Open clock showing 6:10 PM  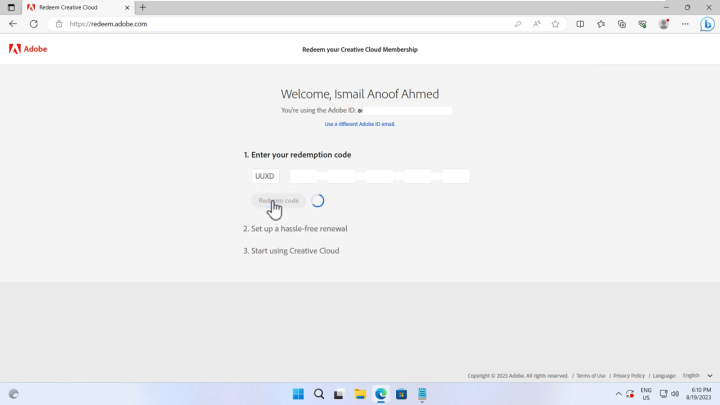tap(698, 394)
